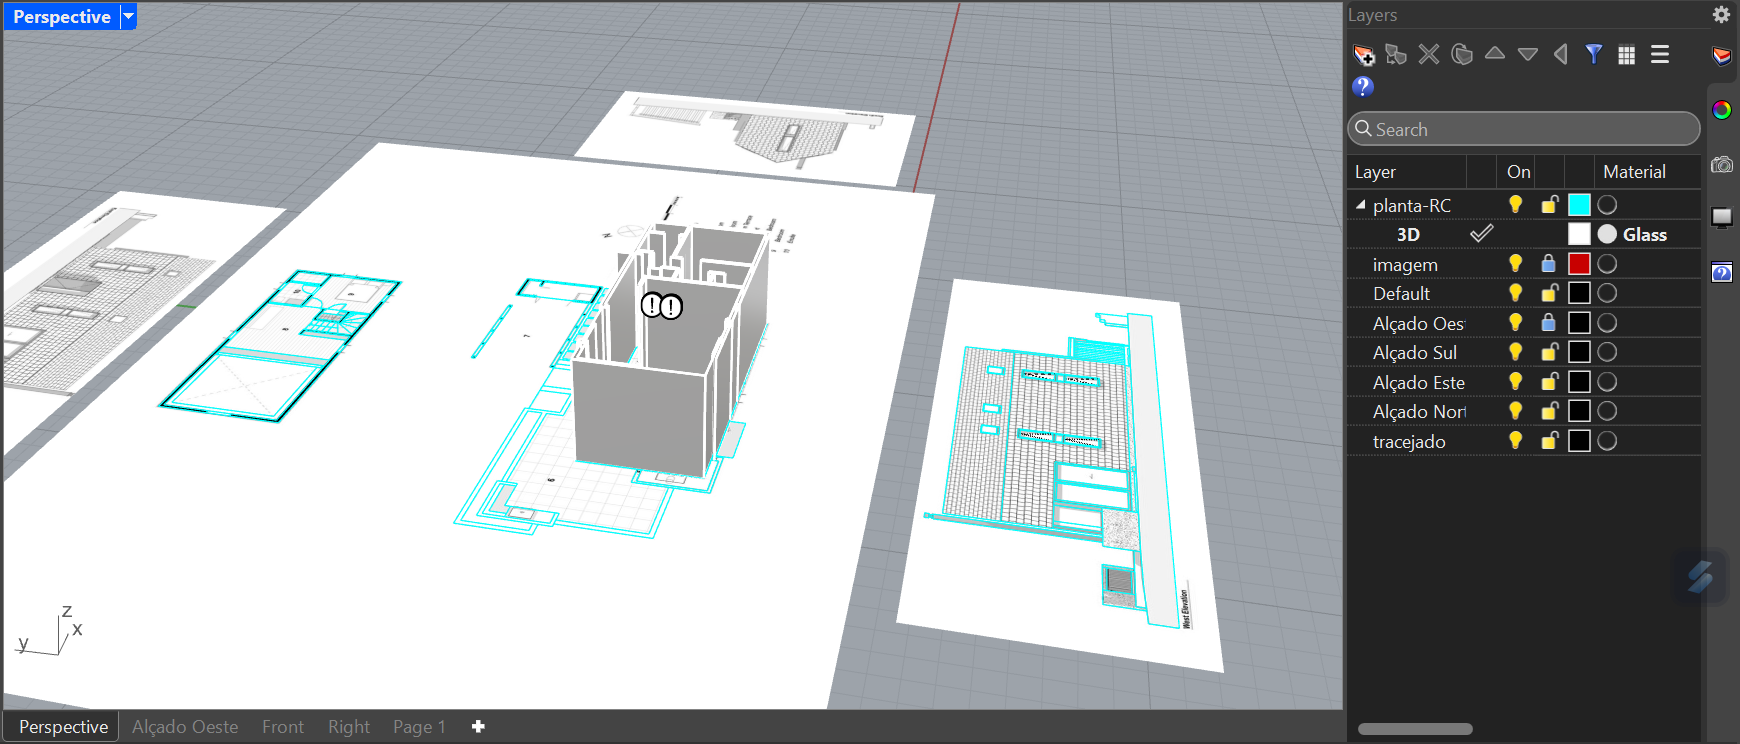
Task: Hide the tracejado layer via lightbulb
Action: point(1516,441)
